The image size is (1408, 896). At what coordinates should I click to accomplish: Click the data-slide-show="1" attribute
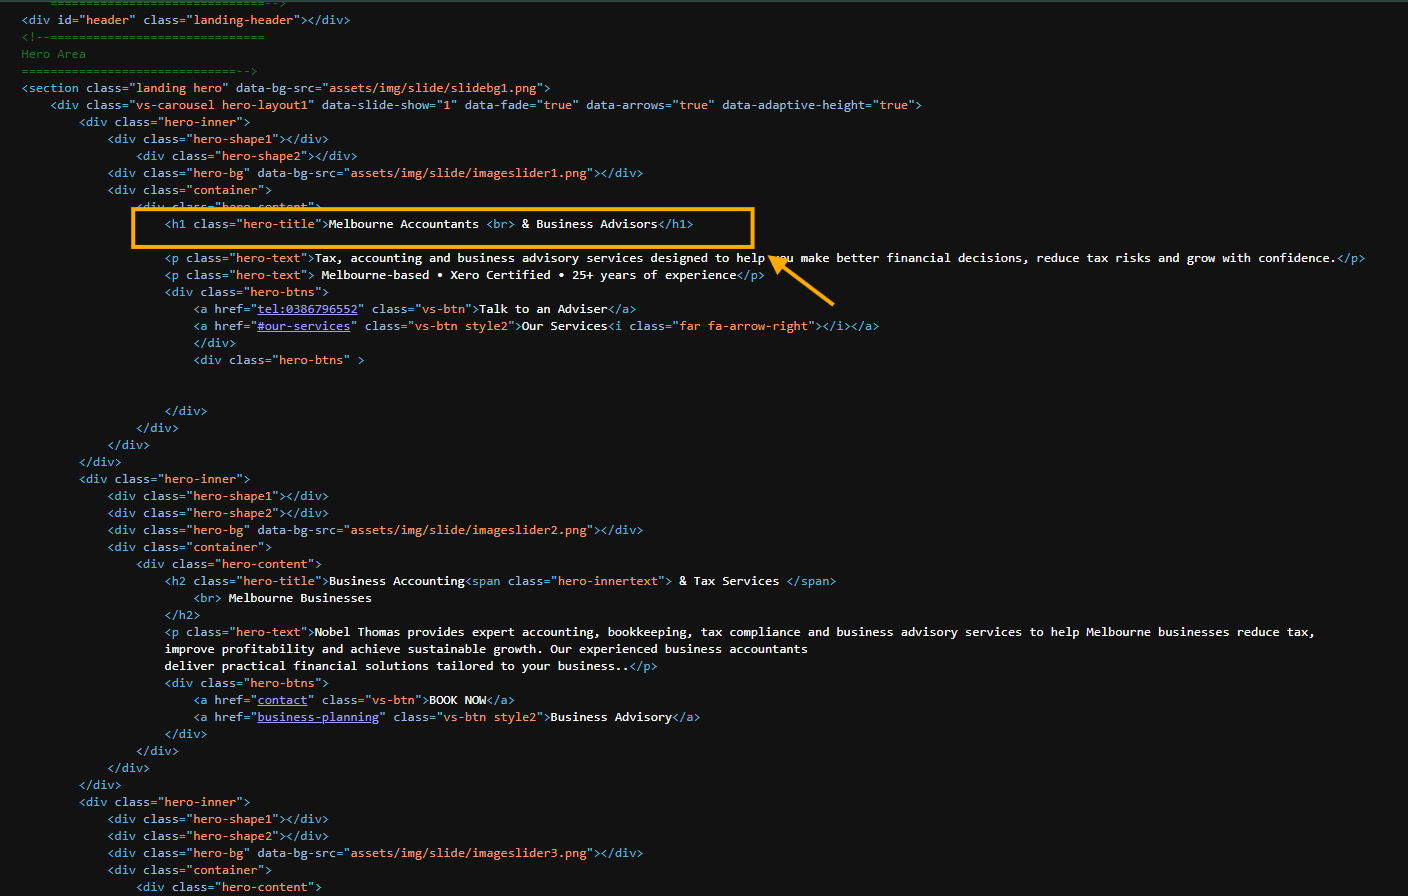click(x=389, y=105)
